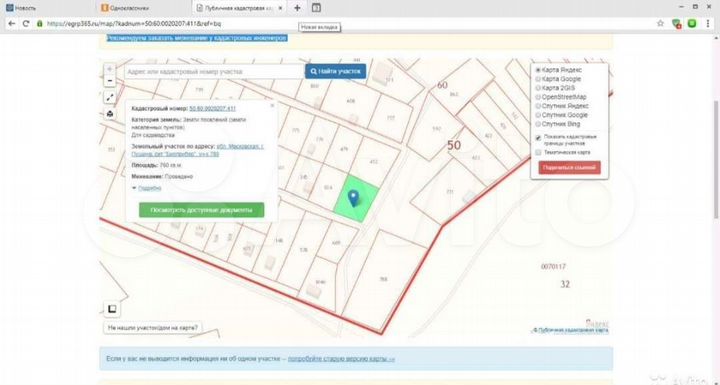Click the print map icon
The height and width of the screenshot is (385, 720).
(110, 113)
